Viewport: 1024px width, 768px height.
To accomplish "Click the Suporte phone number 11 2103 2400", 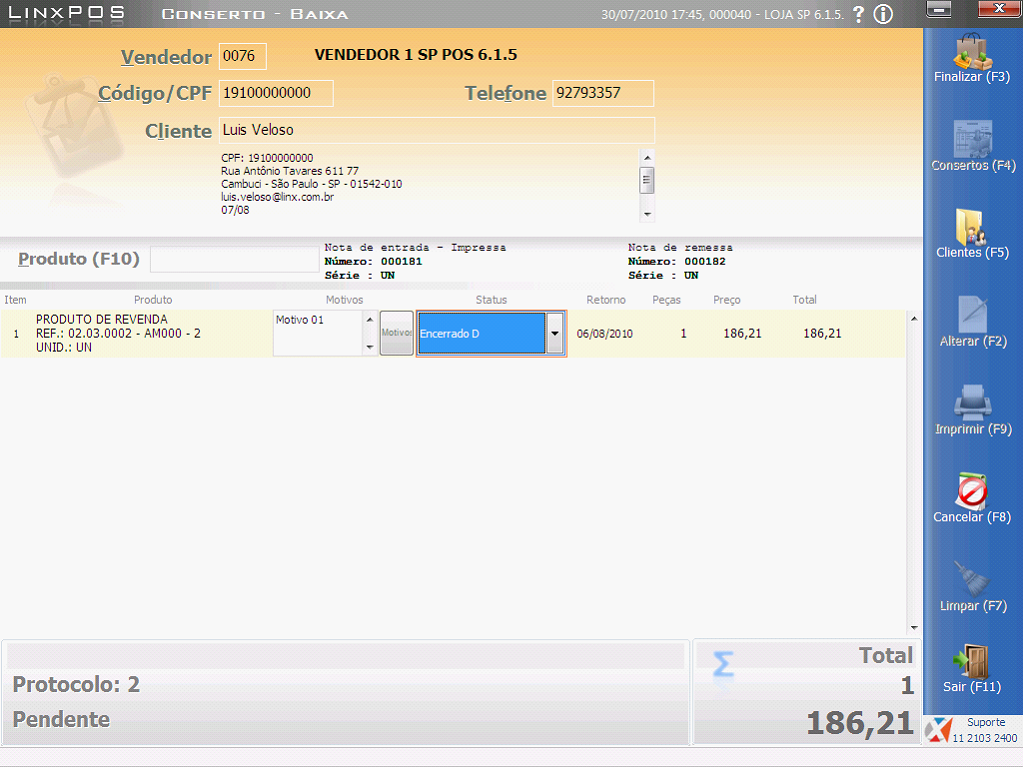I will 985,738.
